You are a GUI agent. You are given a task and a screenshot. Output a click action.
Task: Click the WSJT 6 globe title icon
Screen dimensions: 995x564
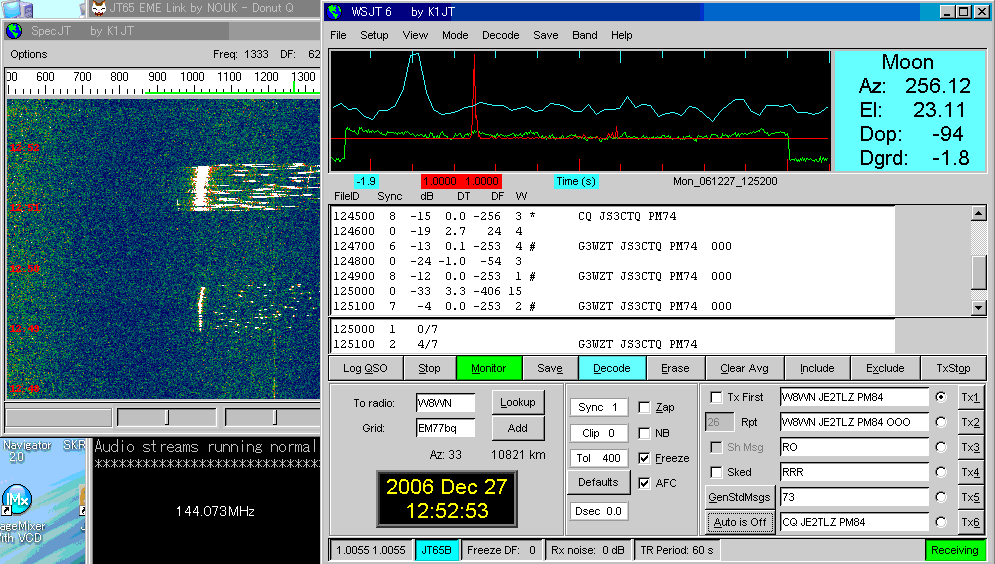pos(335,12)
